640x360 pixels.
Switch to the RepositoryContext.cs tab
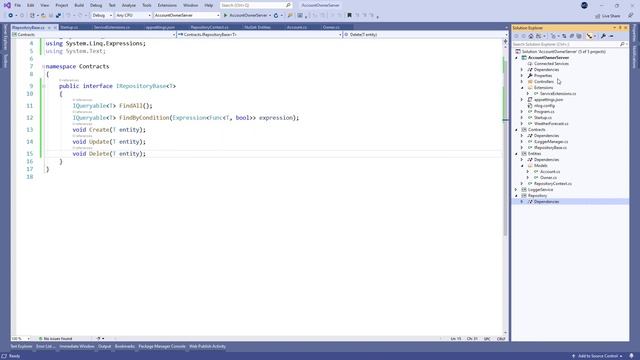click(209, 27)
